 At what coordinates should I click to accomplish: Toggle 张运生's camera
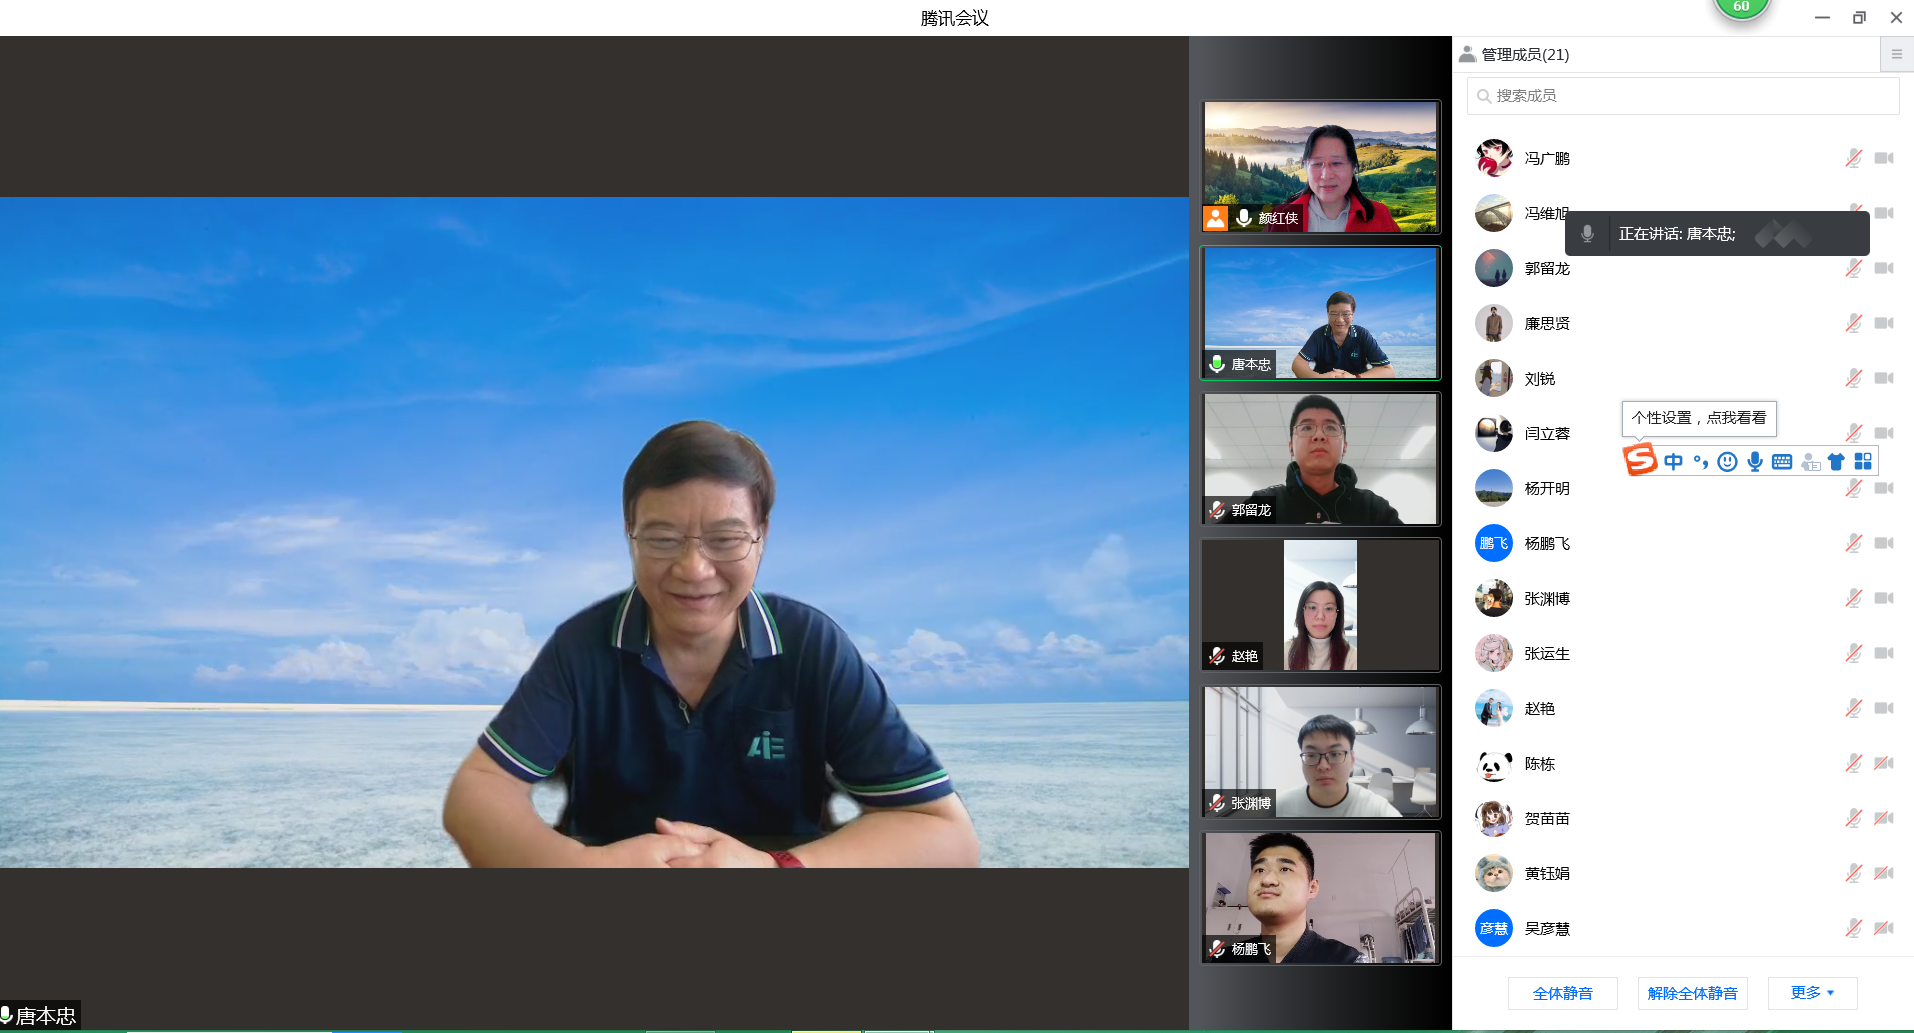pos(1884,653)
